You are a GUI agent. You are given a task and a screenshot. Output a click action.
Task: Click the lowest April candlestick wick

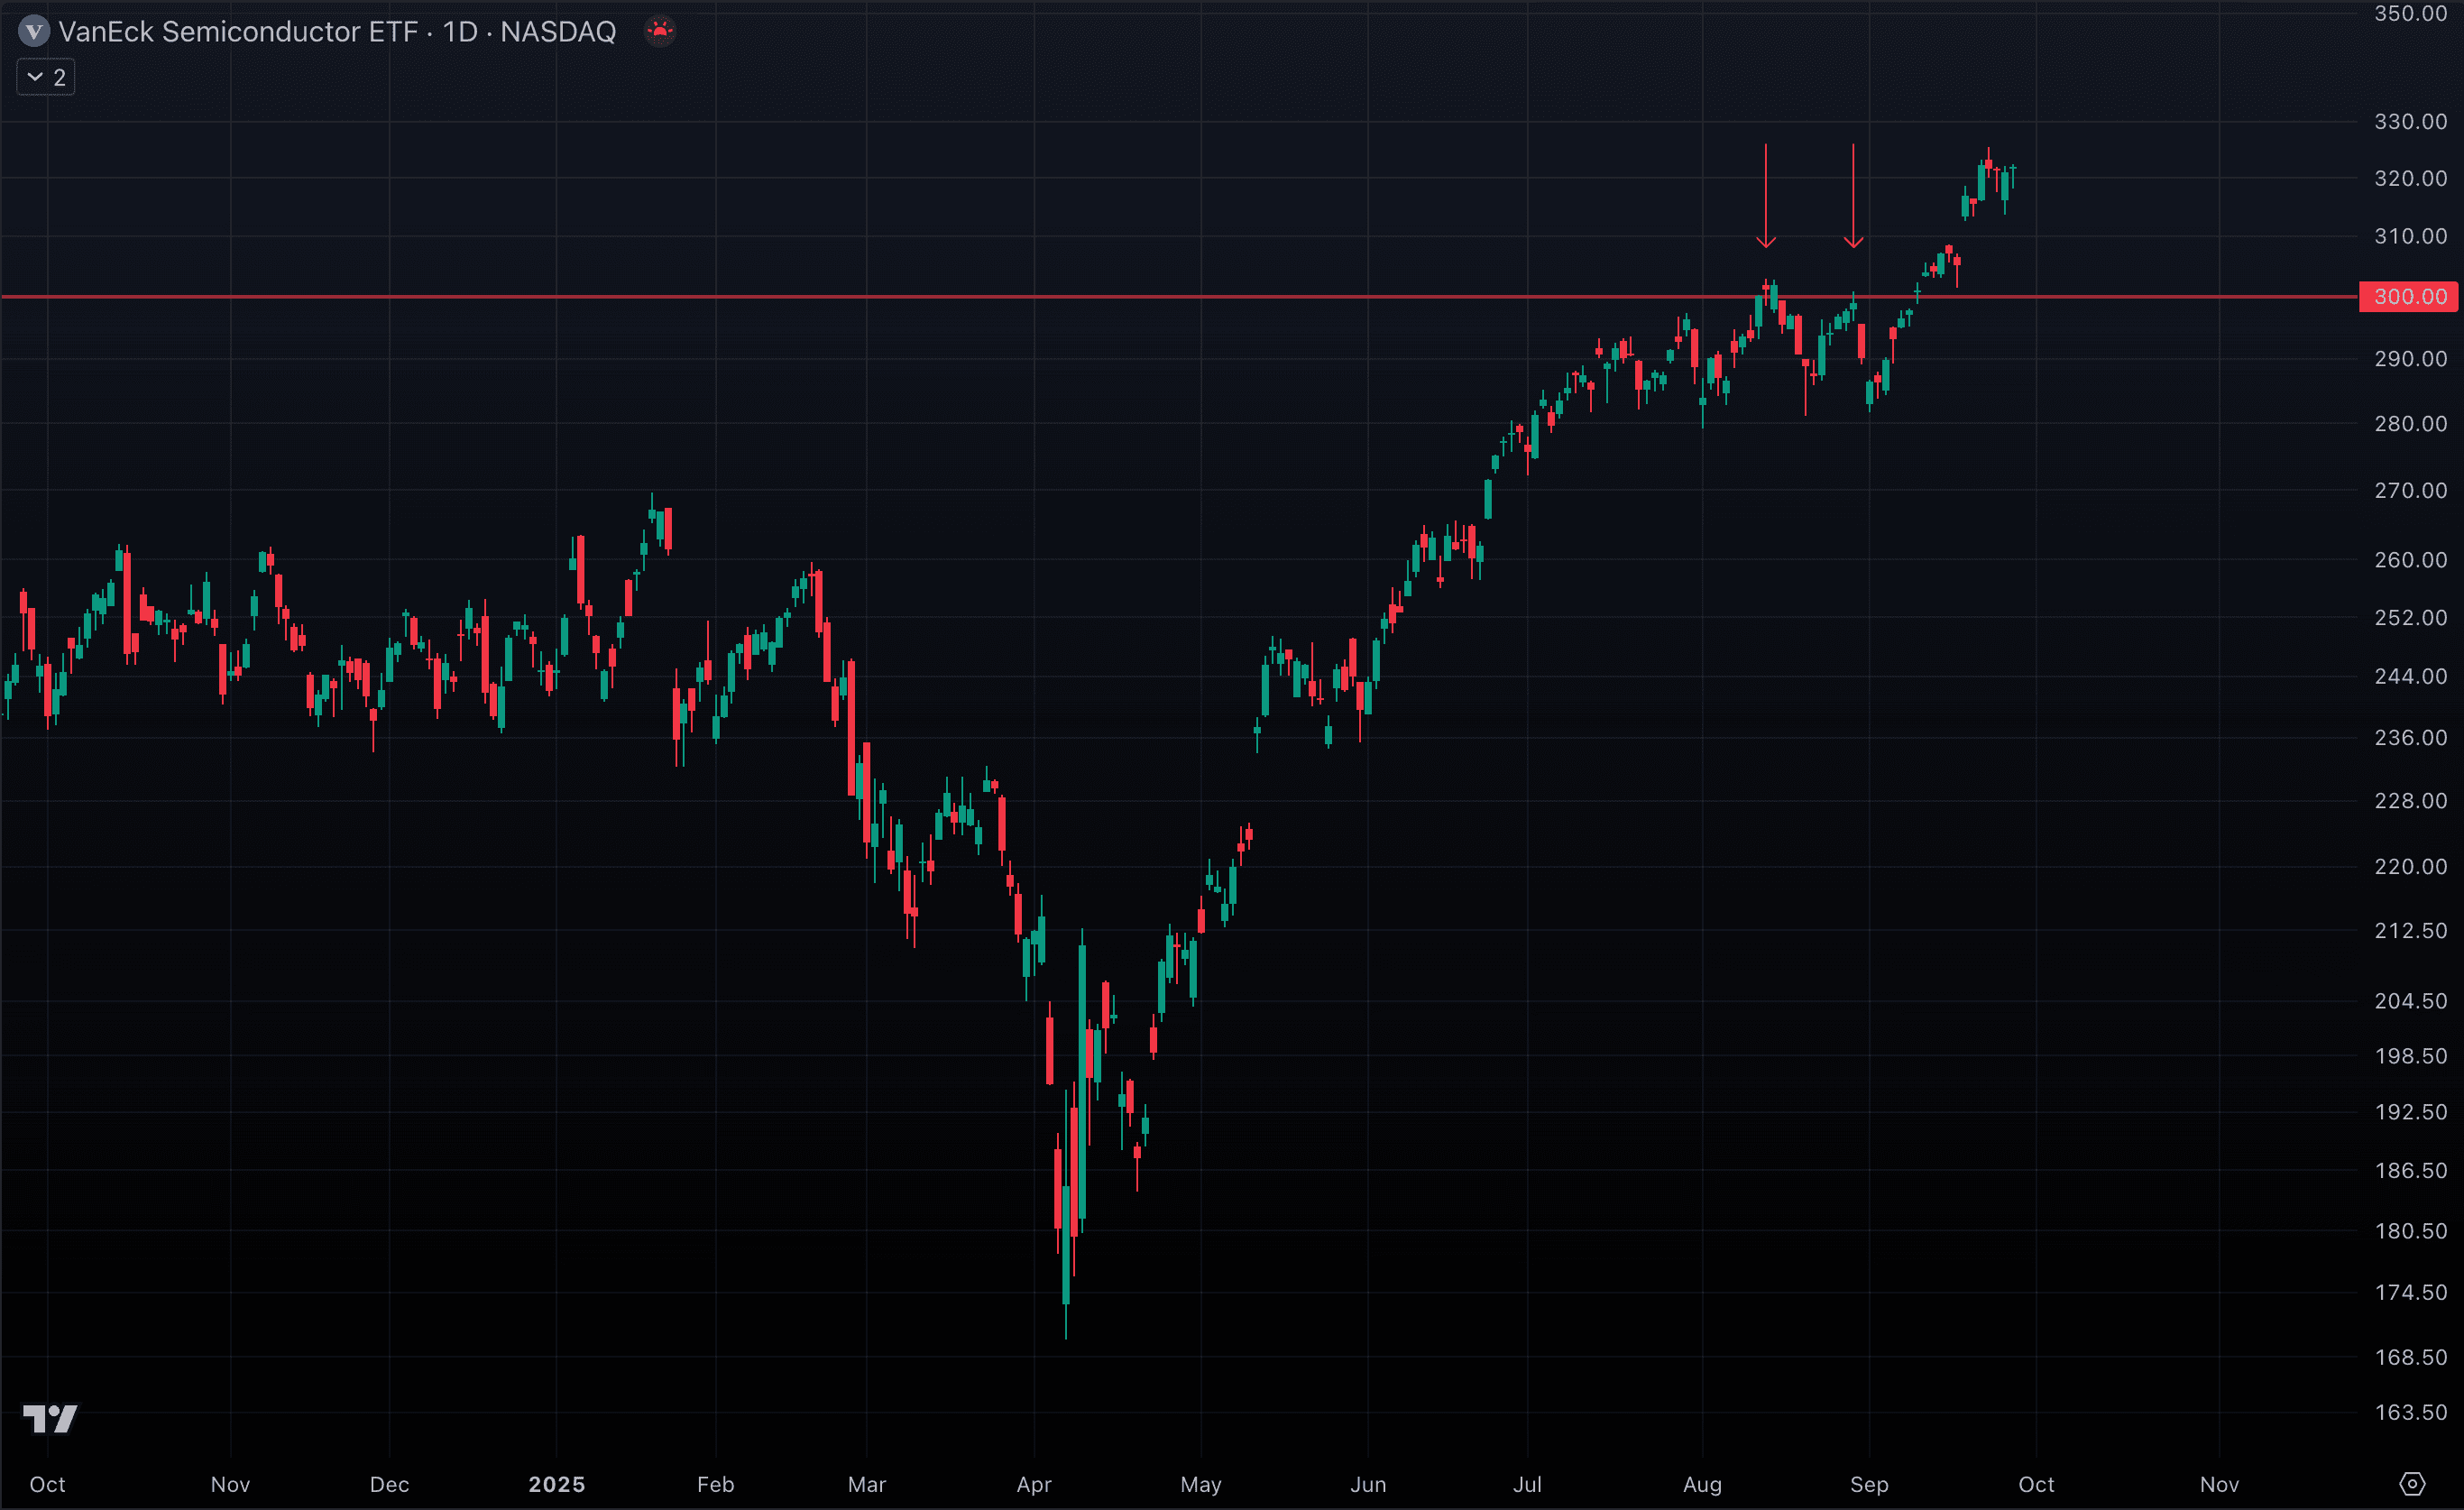point(1066,1320)
